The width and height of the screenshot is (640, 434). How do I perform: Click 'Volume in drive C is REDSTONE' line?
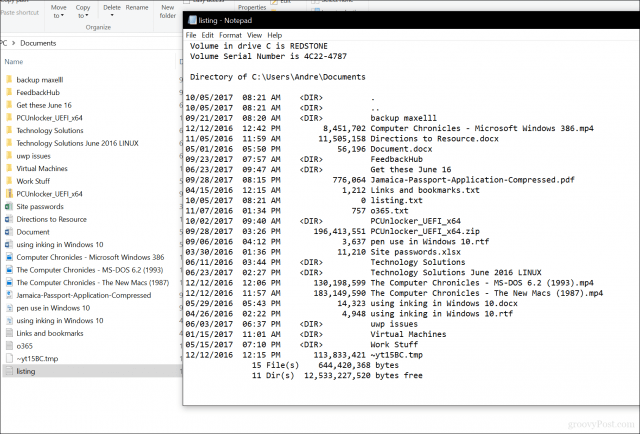coord(259,46)
